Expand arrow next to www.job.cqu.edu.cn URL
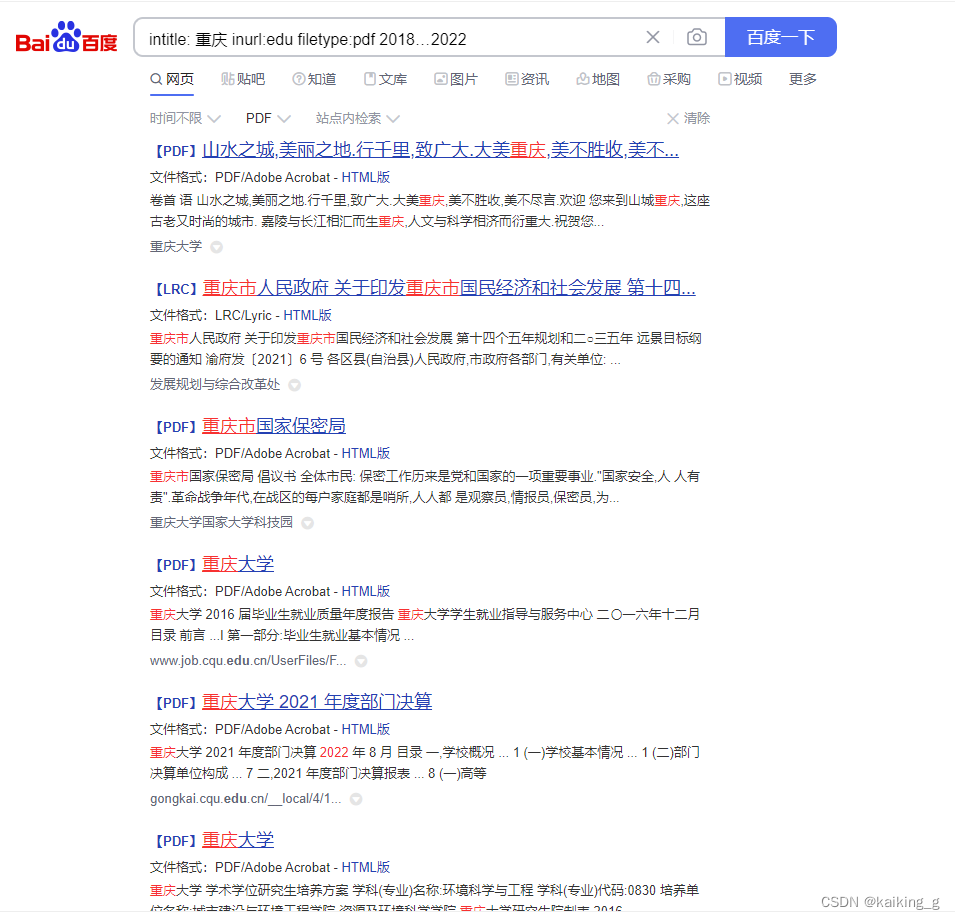955x919 pixels. [361, 661]
